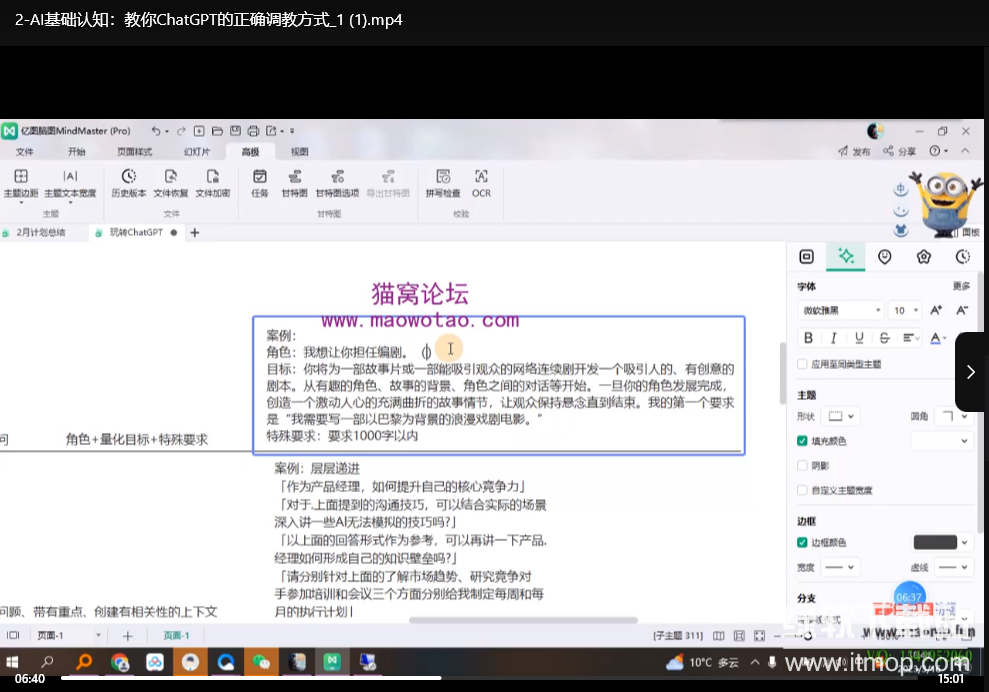Uncheck the 填充颜色 fill color checkbox
The image size is (989, 692).
803,441
